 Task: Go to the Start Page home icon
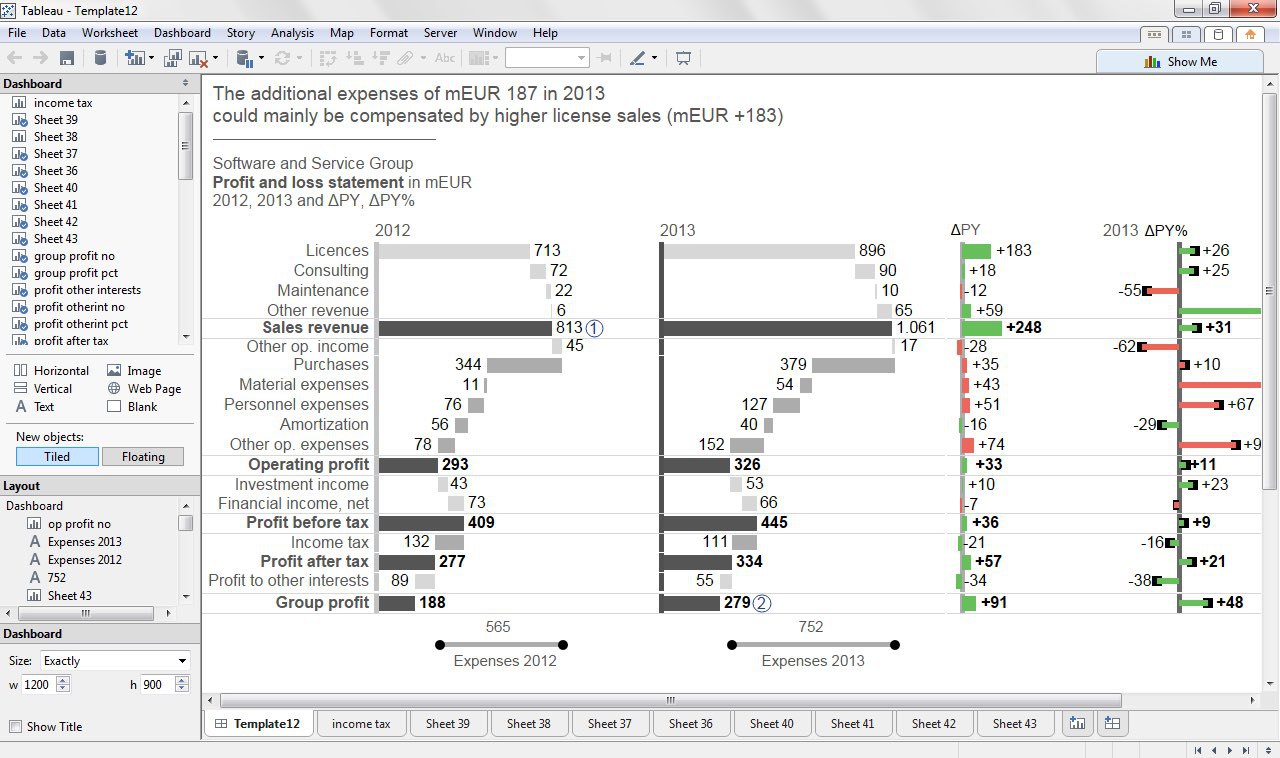coord(1249,33)
